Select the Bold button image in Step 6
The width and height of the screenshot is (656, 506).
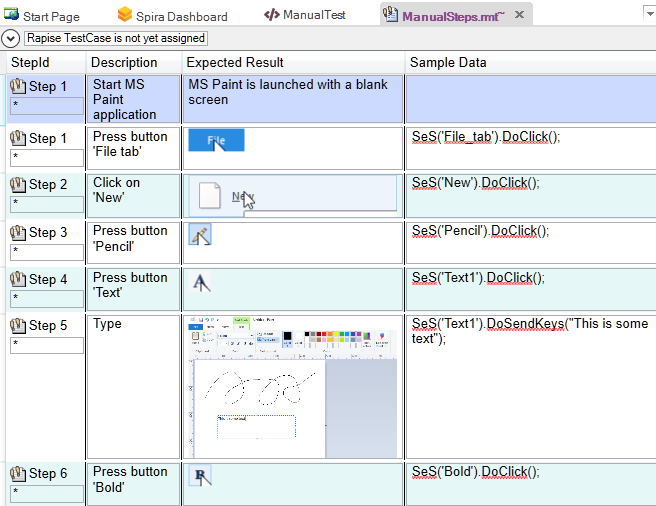[x=200, y=476]
